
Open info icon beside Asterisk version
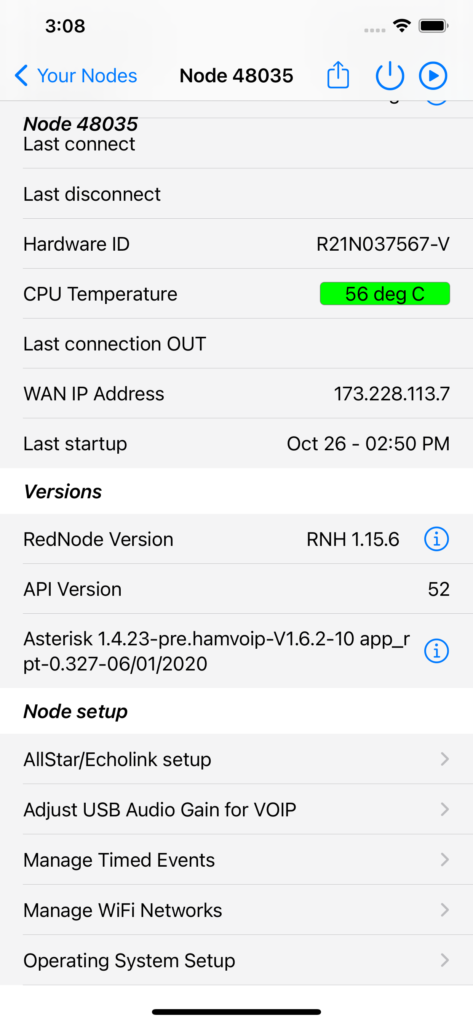coord(436,650)
